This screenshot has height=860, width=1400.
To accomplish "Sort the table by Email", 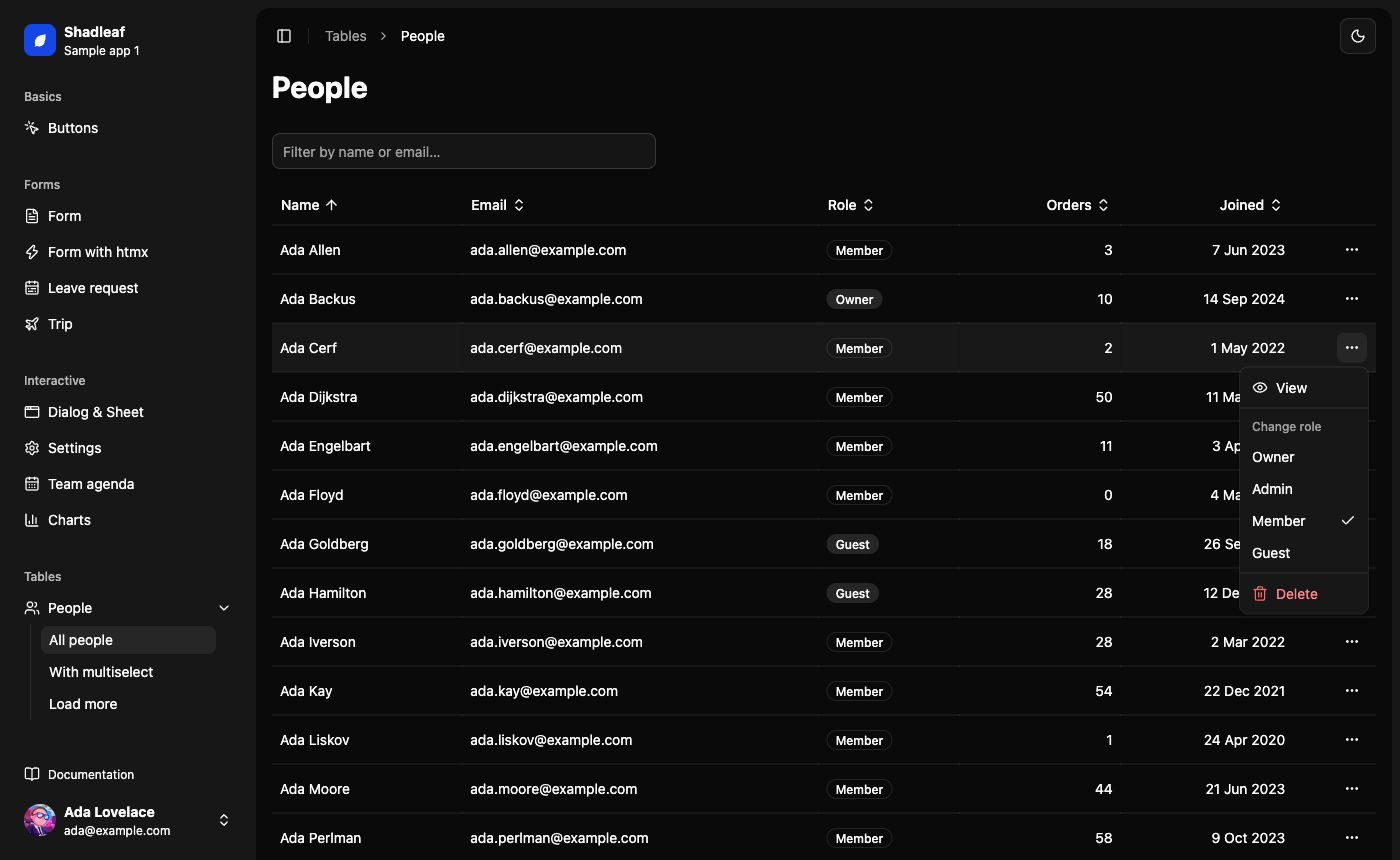I will (498, 205).
